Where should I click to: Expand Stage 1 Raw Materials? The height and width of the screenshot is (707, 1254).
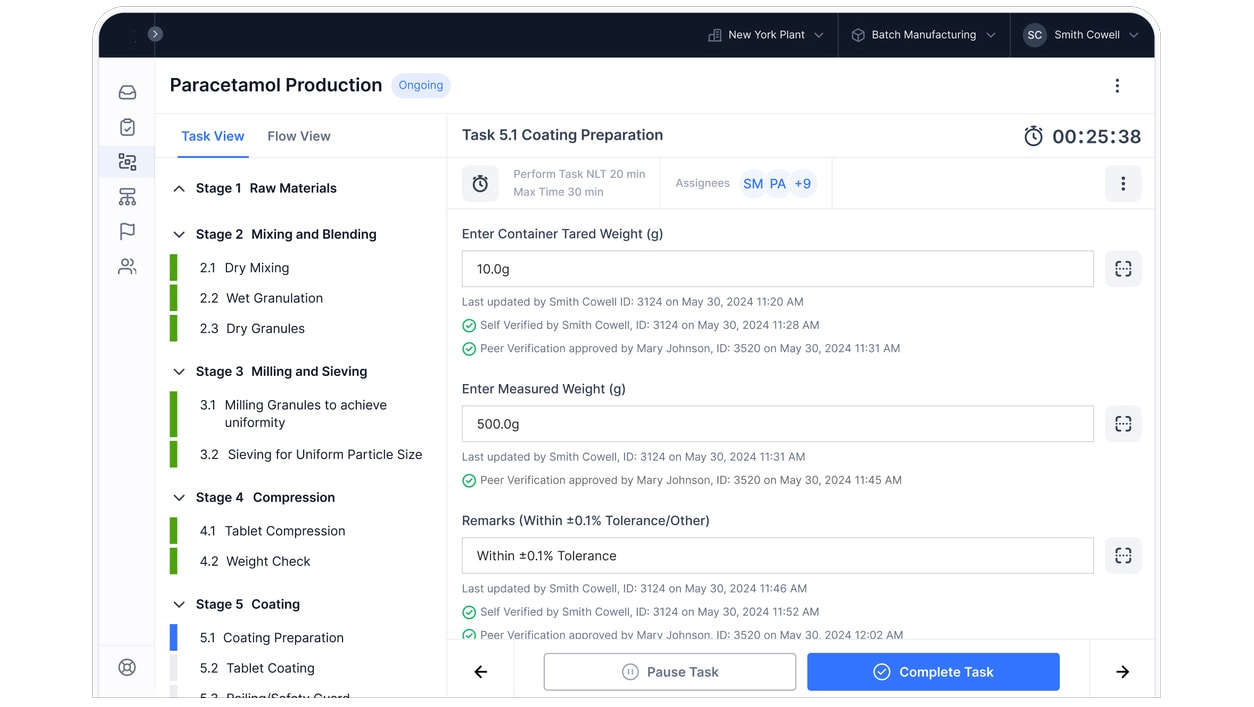click(179, 188)
